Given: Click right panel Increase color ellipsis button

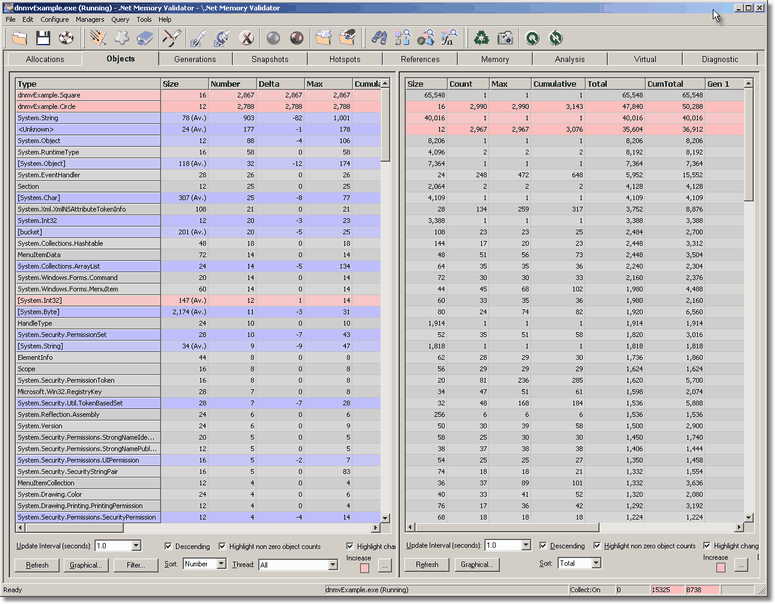Looking at the screenshot, I should point(740,565).
